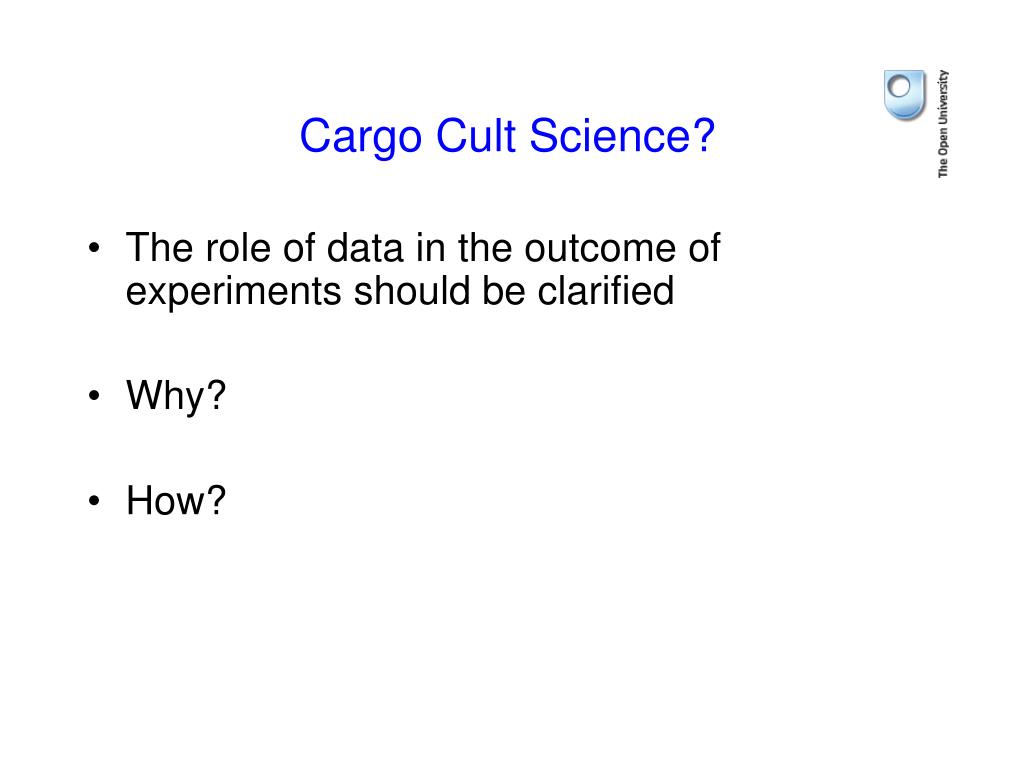
Task: Click the word 'Cargo' in the title
Action: pyautogui.click(x=360, y=137)
